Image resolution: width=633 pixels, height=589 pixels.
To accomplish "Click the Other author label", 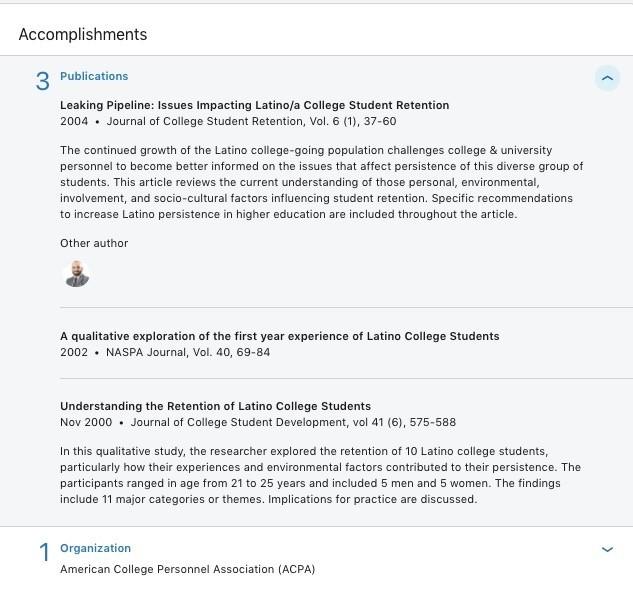I will (x=94, y=243).
